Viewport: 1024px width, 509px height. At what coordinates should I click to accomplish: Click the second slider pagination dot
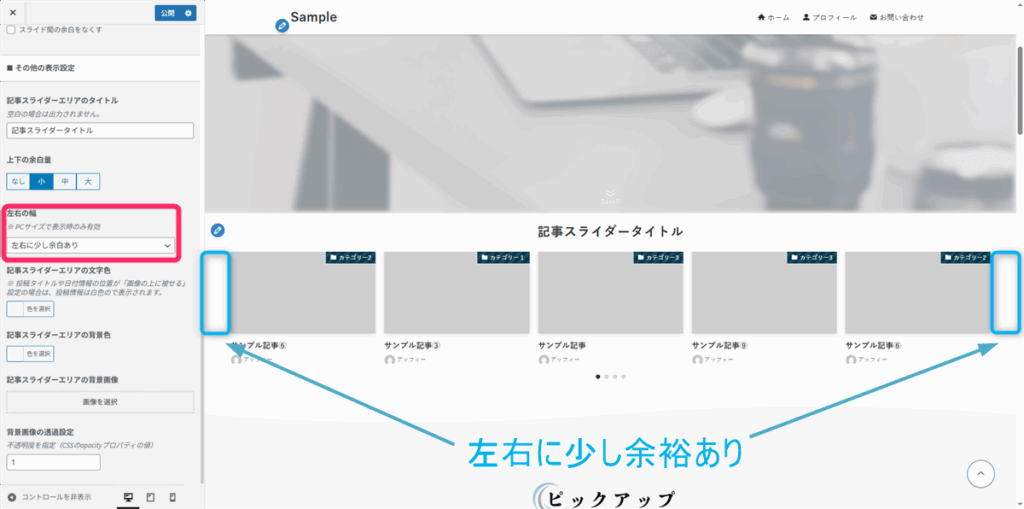click(606, 376)
